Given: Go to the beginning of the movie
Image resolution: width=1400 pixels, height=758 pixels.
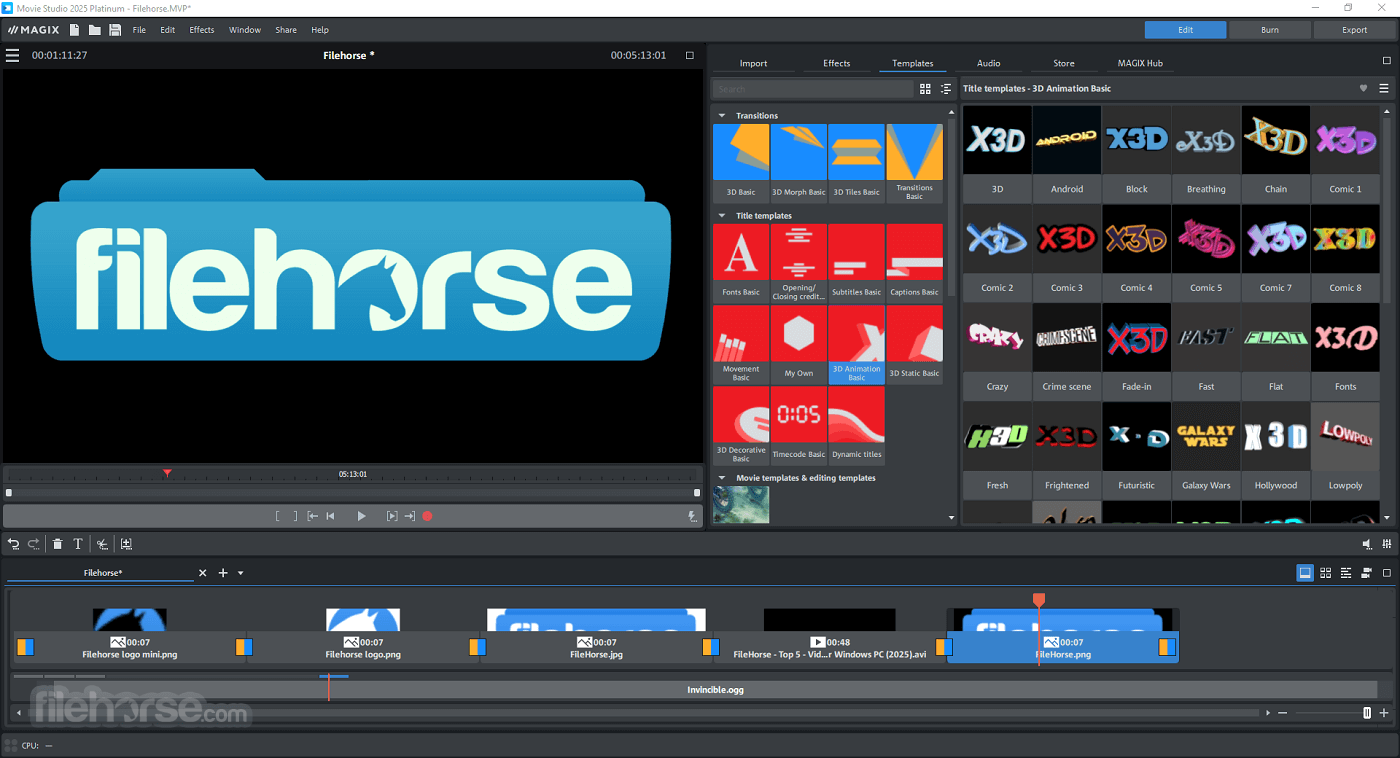Looking at the screenshot, I should point(330,516).
